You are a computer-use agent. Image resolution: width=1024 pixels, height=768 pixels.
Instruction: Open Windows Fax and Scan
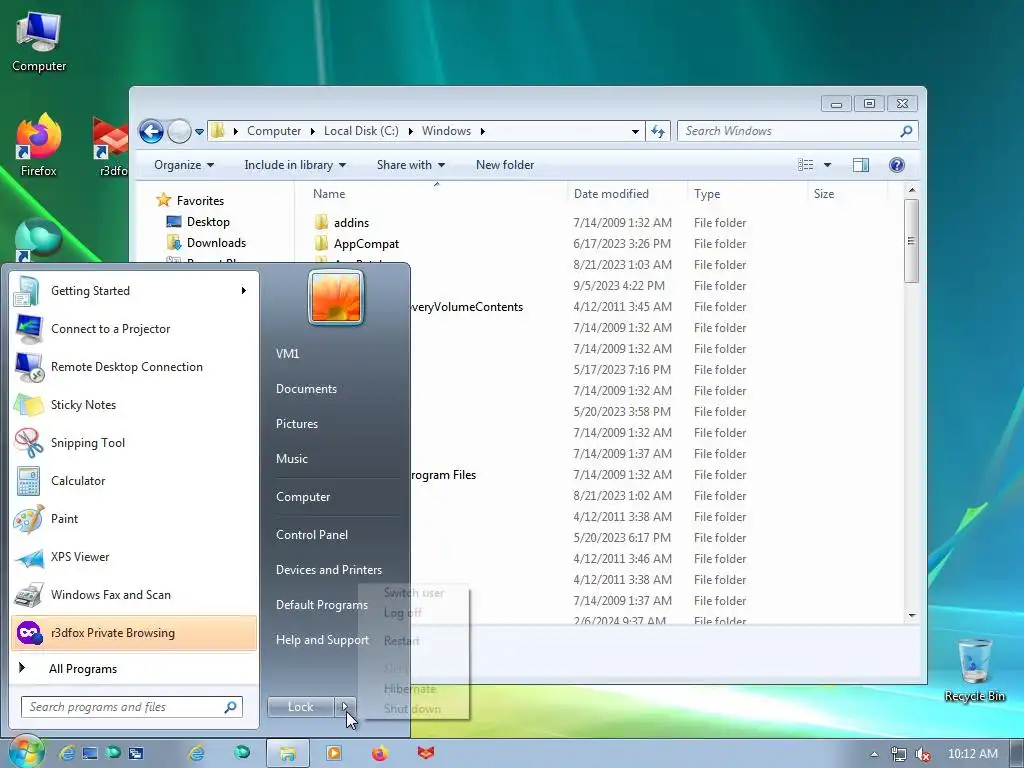[x=134, y=594]
